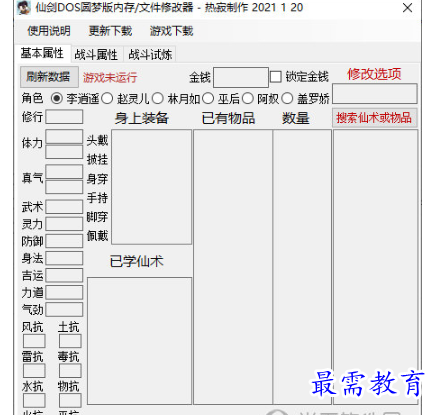Image resolution: width=433 pixels, height=415 pixels.
Task: Switch to the 基本属性 tab
Action: (x=42, y=53)
